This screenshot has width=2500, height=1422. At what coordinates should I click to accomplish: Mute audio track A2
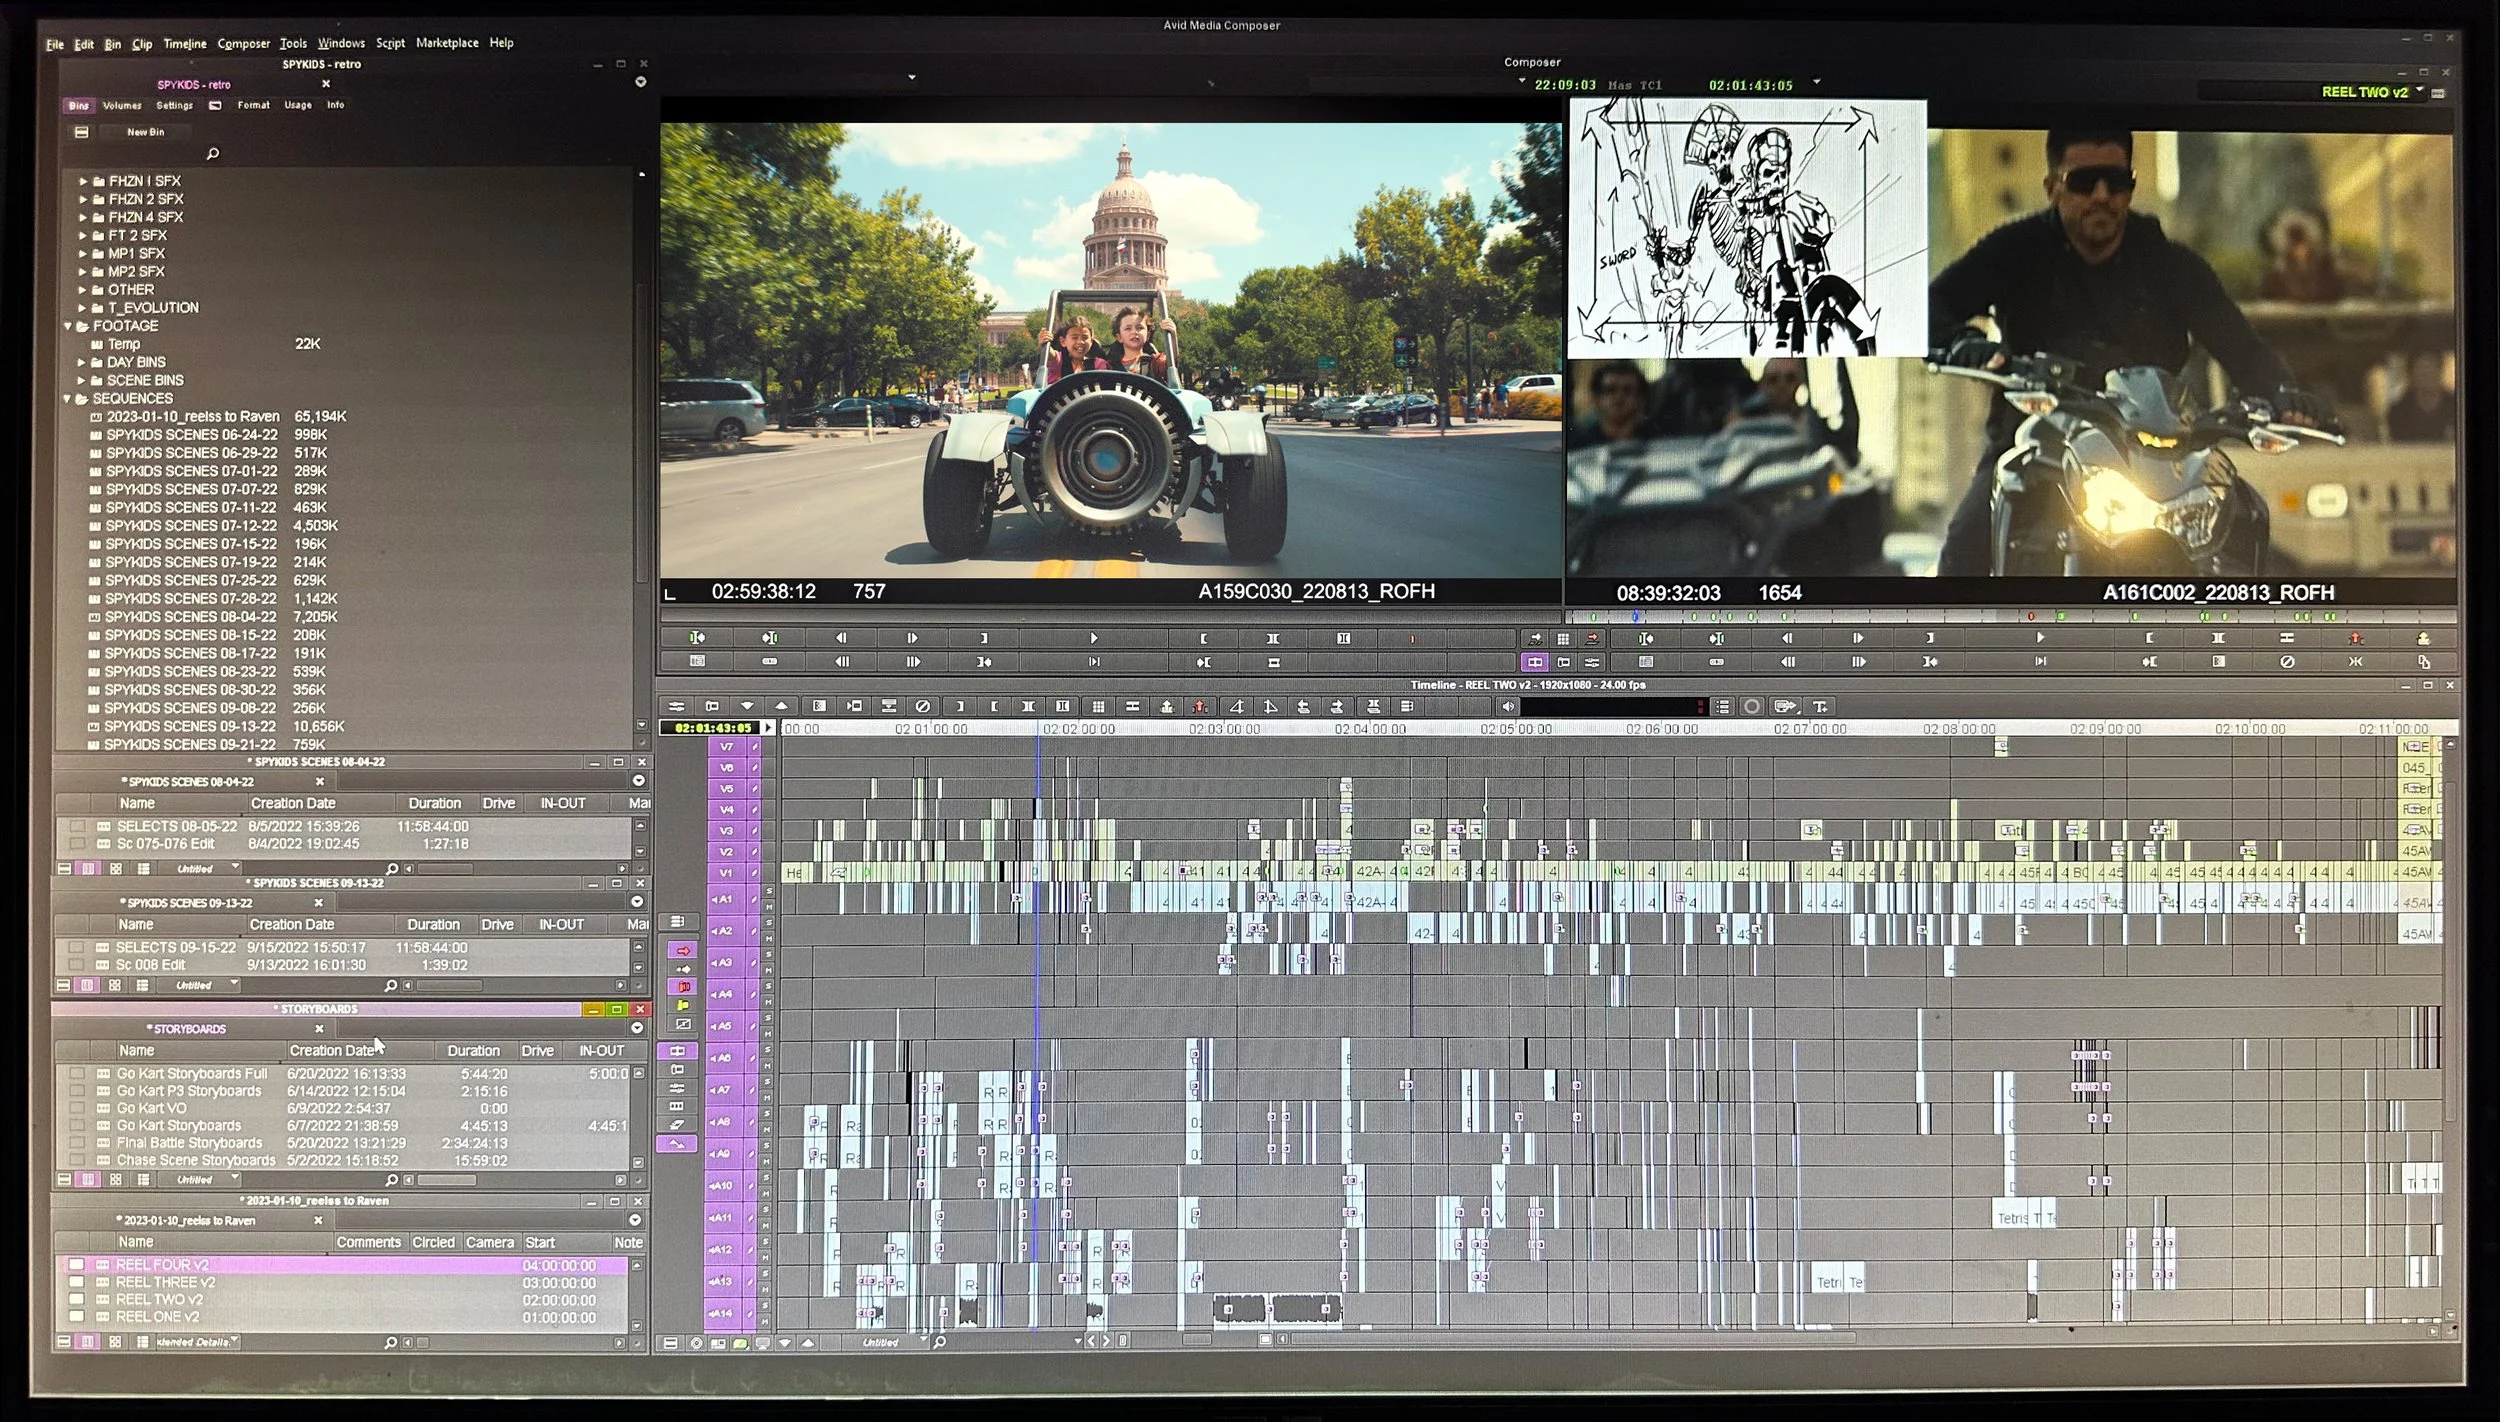click(768, 940)
